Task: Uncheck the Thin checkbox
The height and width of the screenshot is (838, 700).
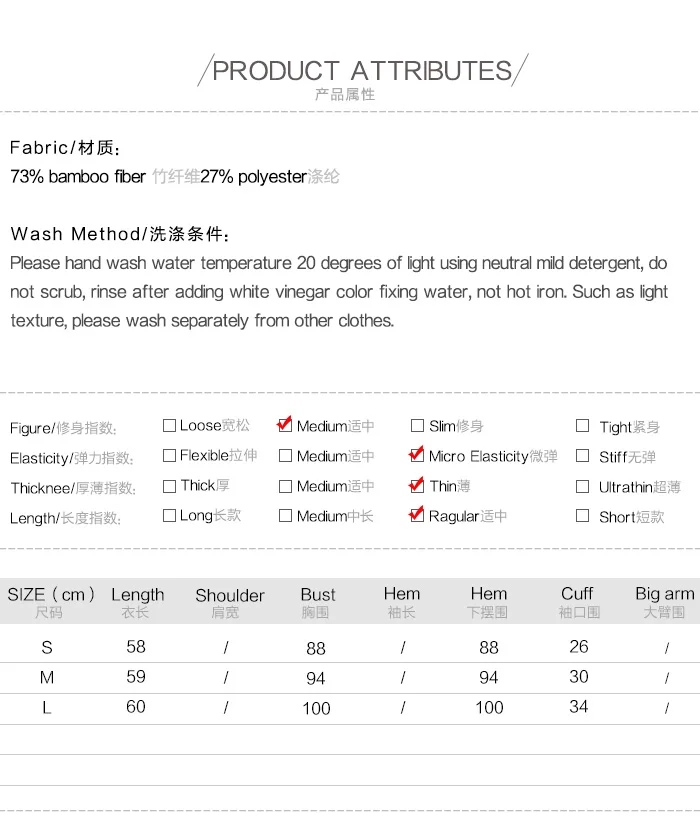Action: pyautogui.click(x=416, y=485)
